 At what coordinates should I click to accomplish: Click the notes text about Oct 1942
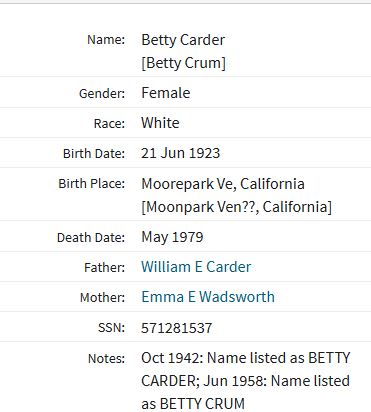[x=246, y=381]
